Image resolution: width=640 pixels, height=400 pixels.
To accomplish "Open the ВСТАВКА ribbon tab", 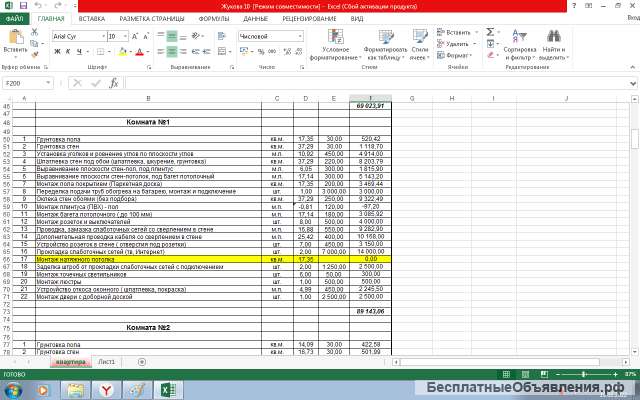I will tap(91, 18).
